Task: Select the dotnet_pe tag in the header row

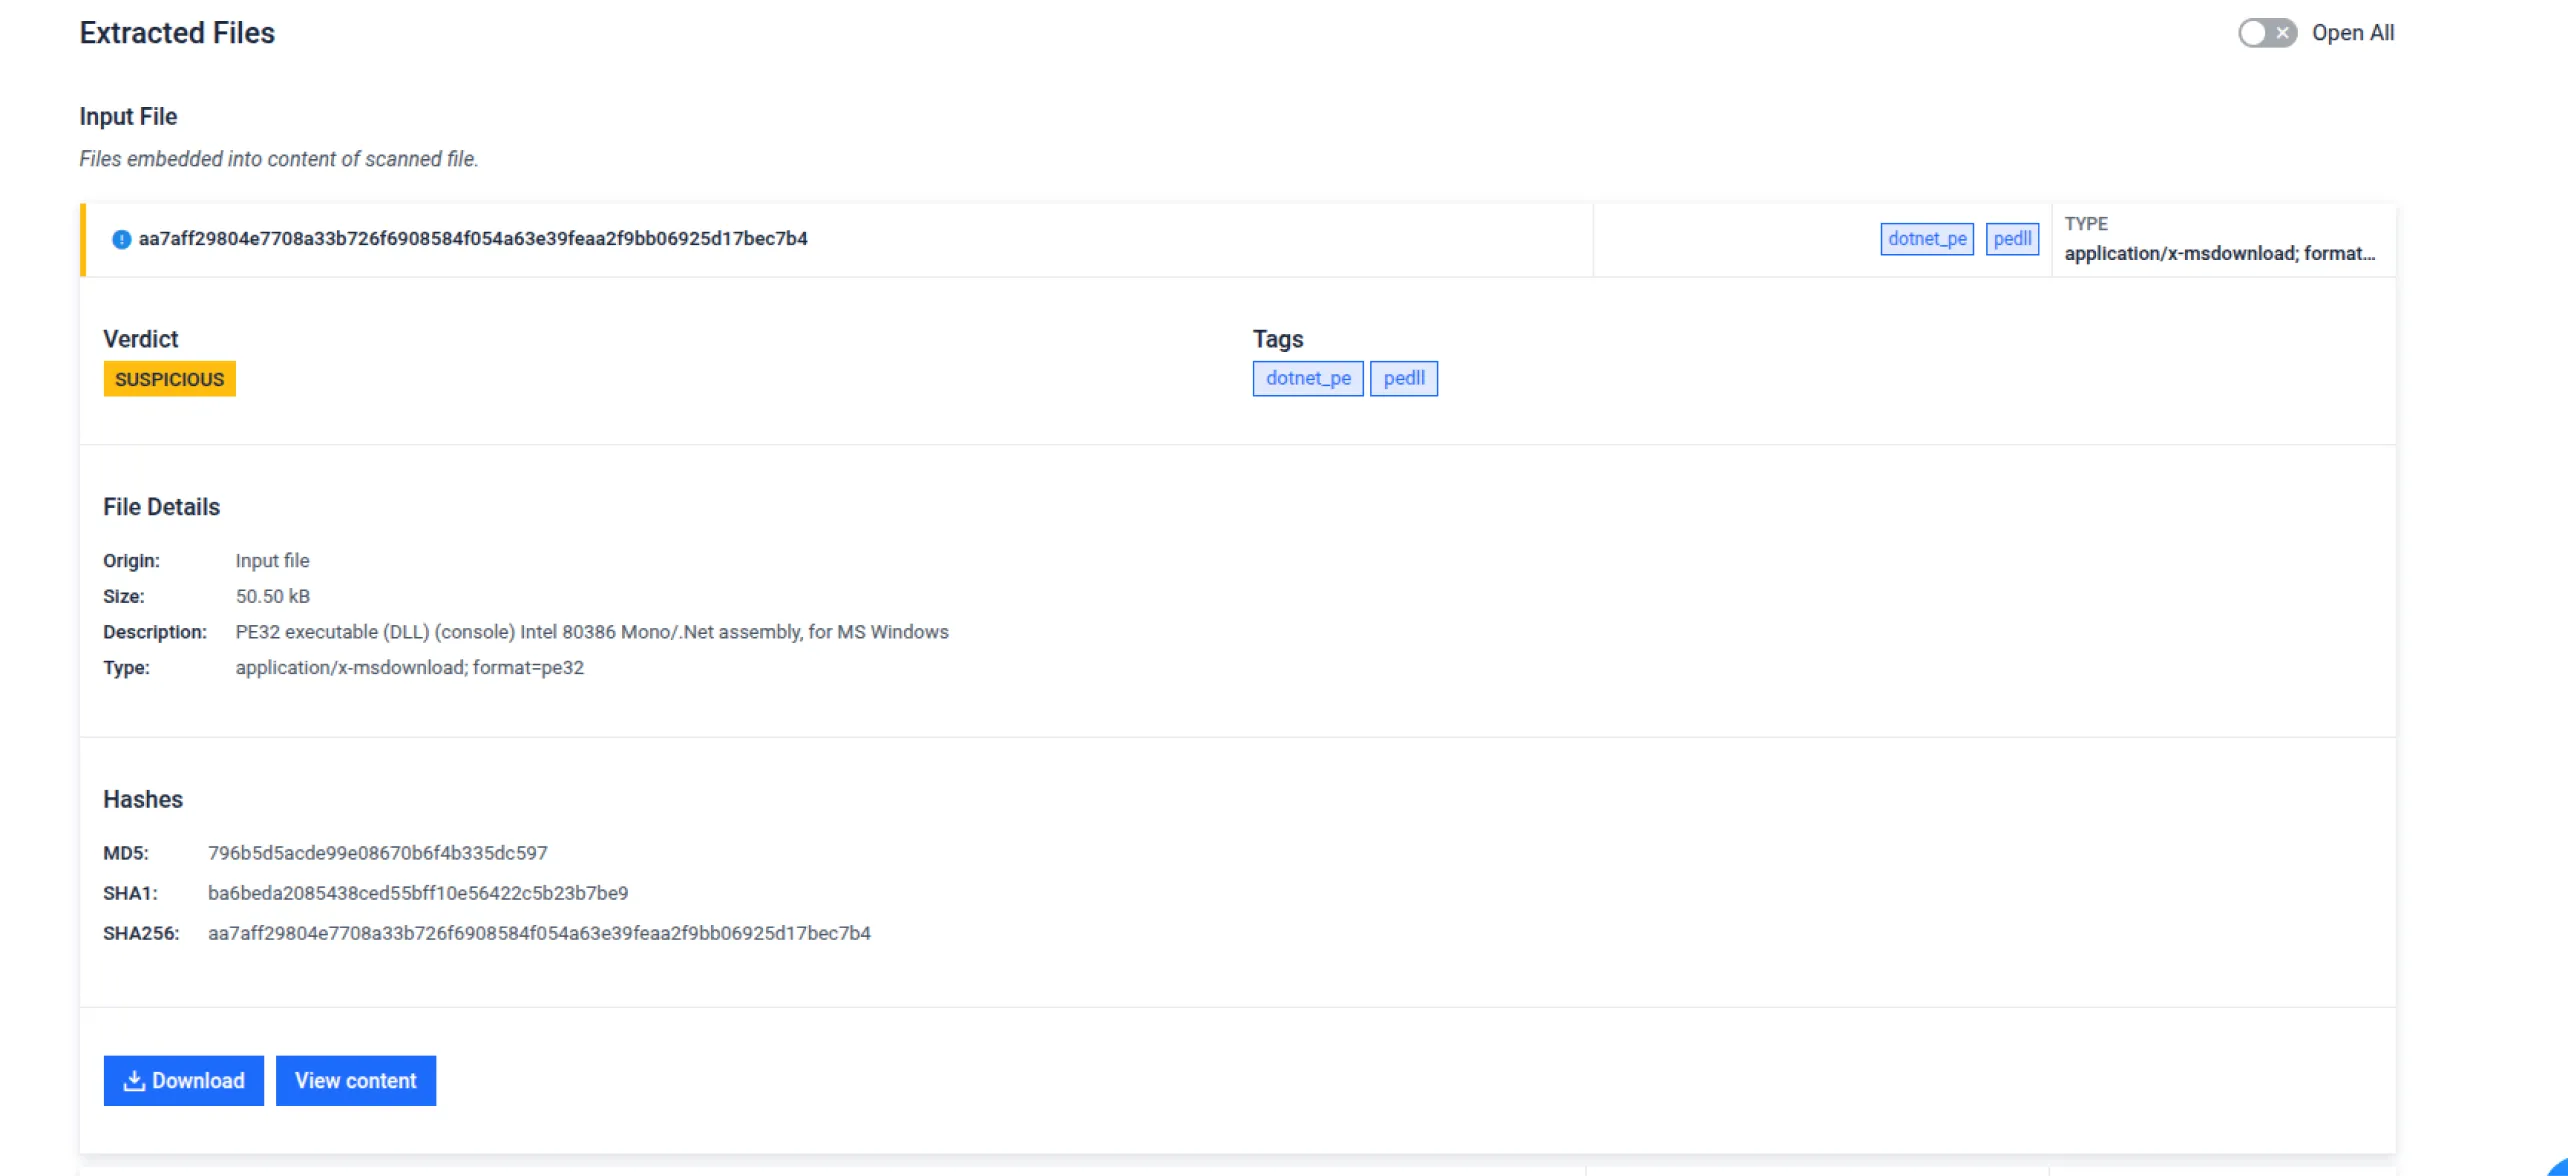Action: pos(1926,239)
